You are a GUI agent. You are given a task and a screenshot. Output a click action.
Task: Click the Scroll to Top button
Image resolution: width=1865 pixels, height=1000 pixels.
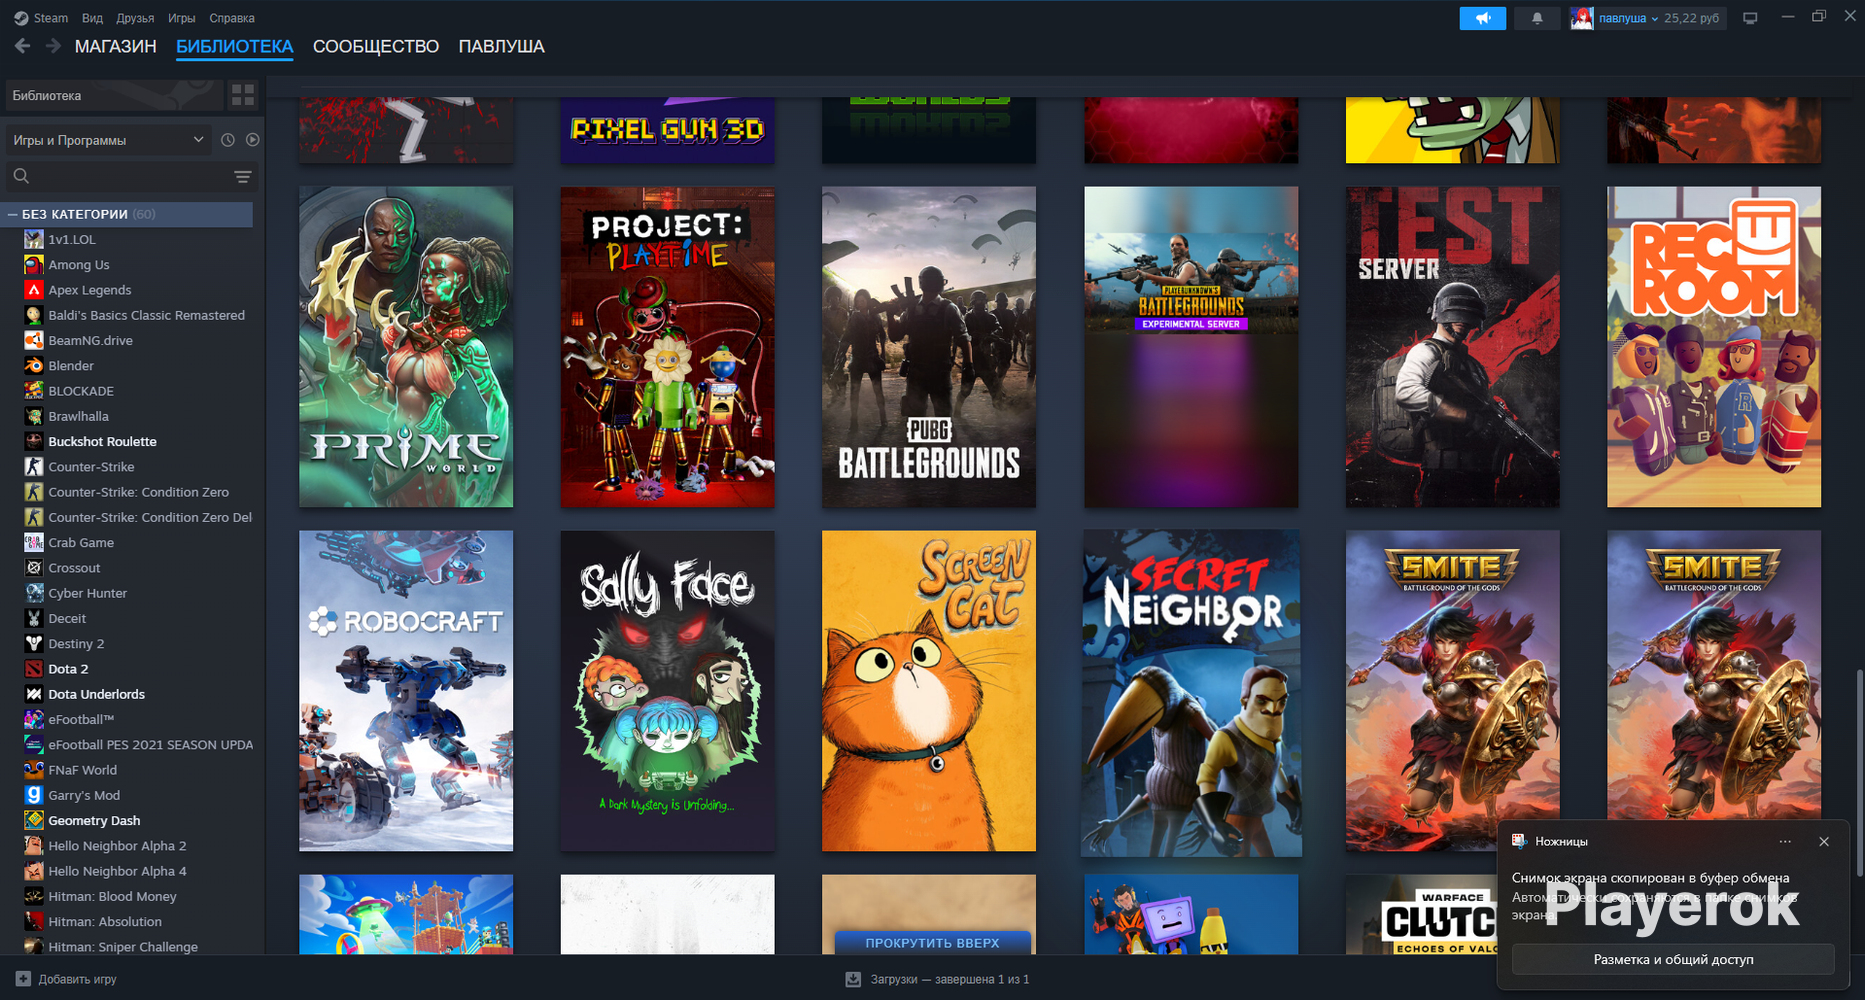[x=932, y=943]
